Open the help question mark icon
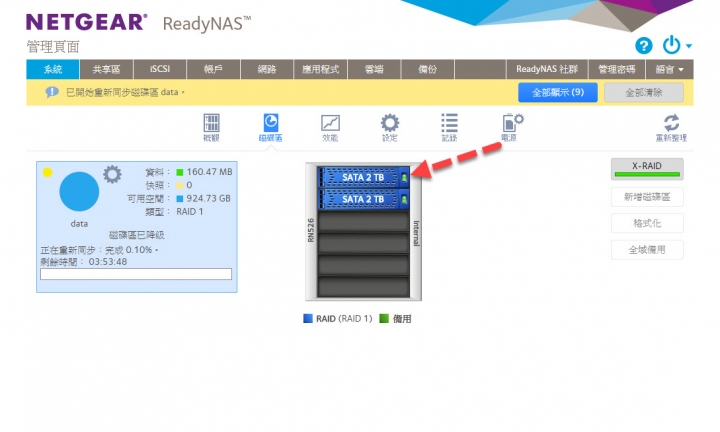The image size is (720, 432). (x=643, y=45)
